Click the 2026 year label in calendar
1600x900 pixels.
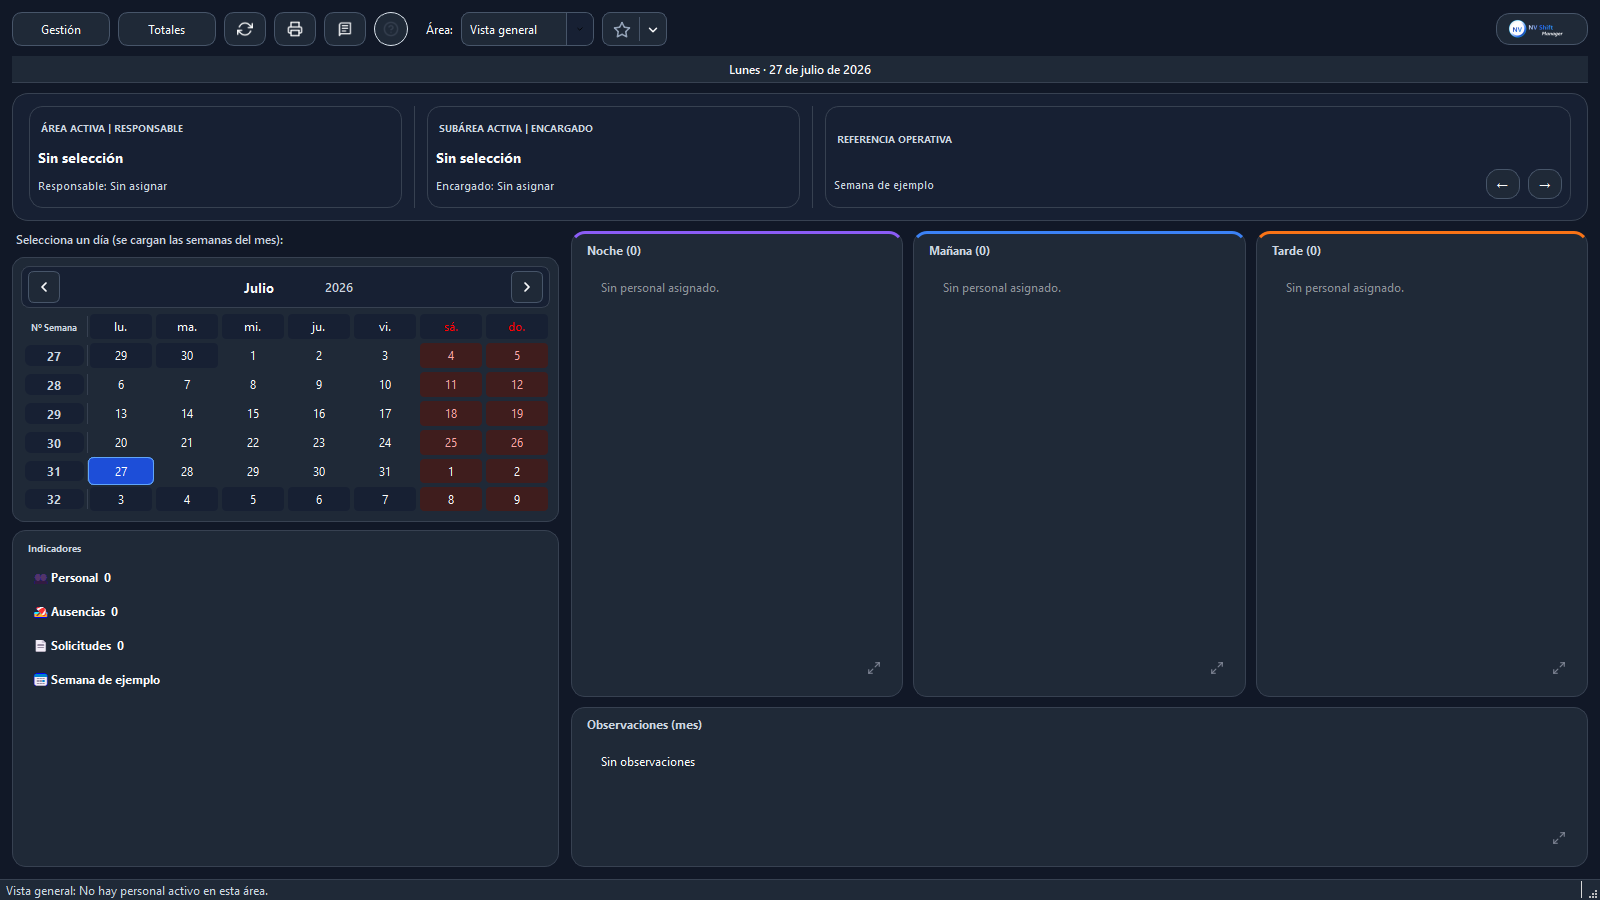[339, 288]
